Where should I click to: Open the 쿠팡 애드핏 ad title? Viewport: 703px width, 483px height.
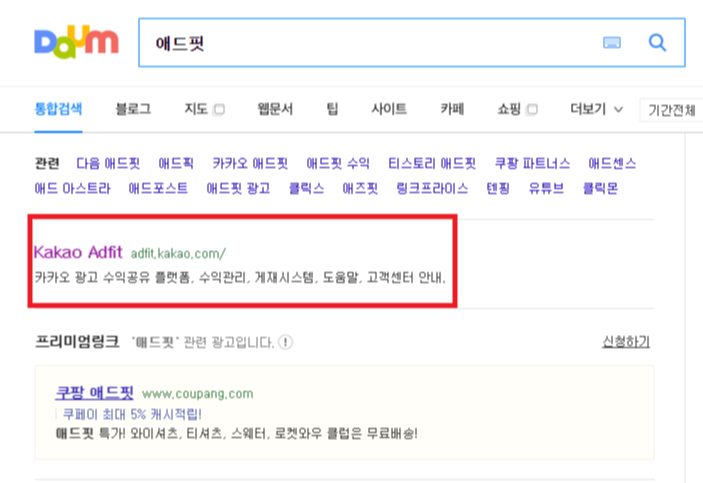pyautogui.click(x=95, y=393)
